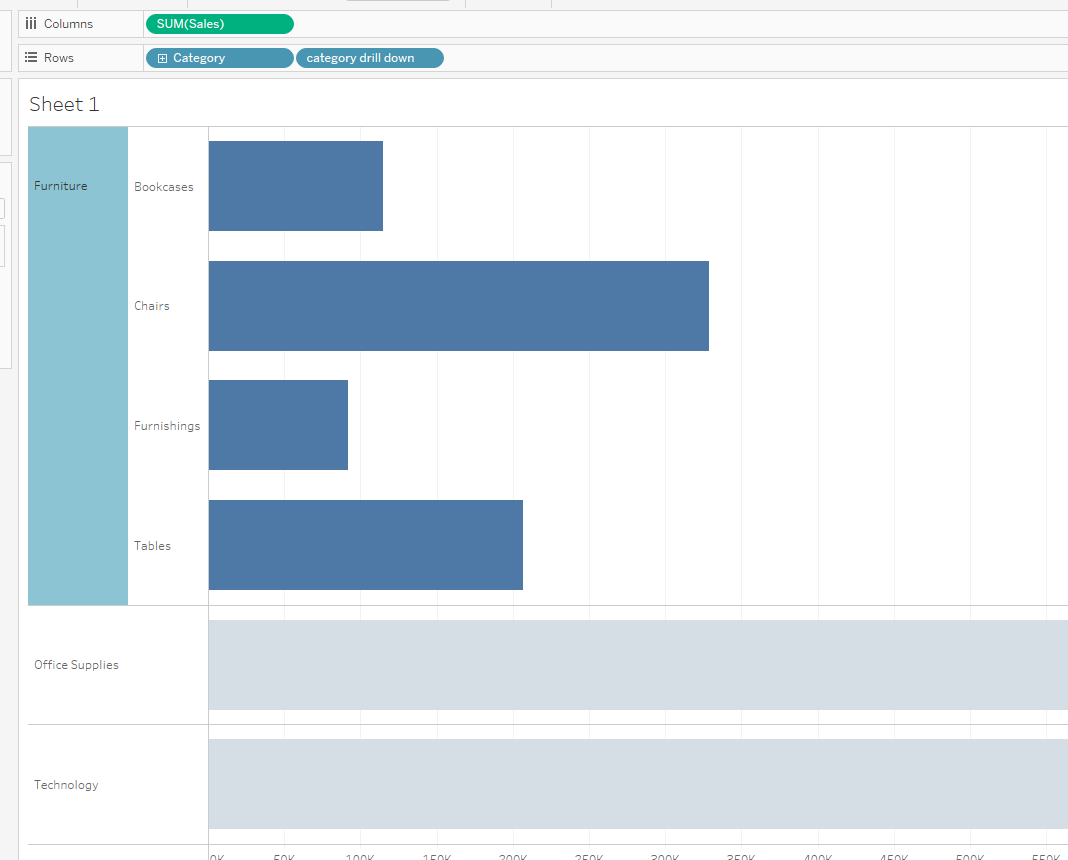1068x860 pixels.
Task: Click the Technology sales bar
Action: tap(638, 784)
